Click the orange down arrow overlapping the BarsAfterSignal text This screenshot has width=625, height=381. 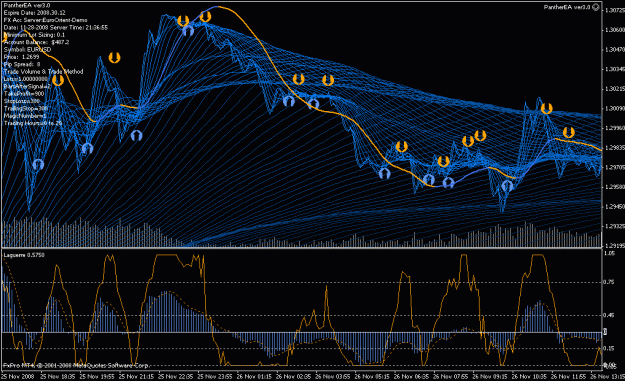tap(58, 80)
